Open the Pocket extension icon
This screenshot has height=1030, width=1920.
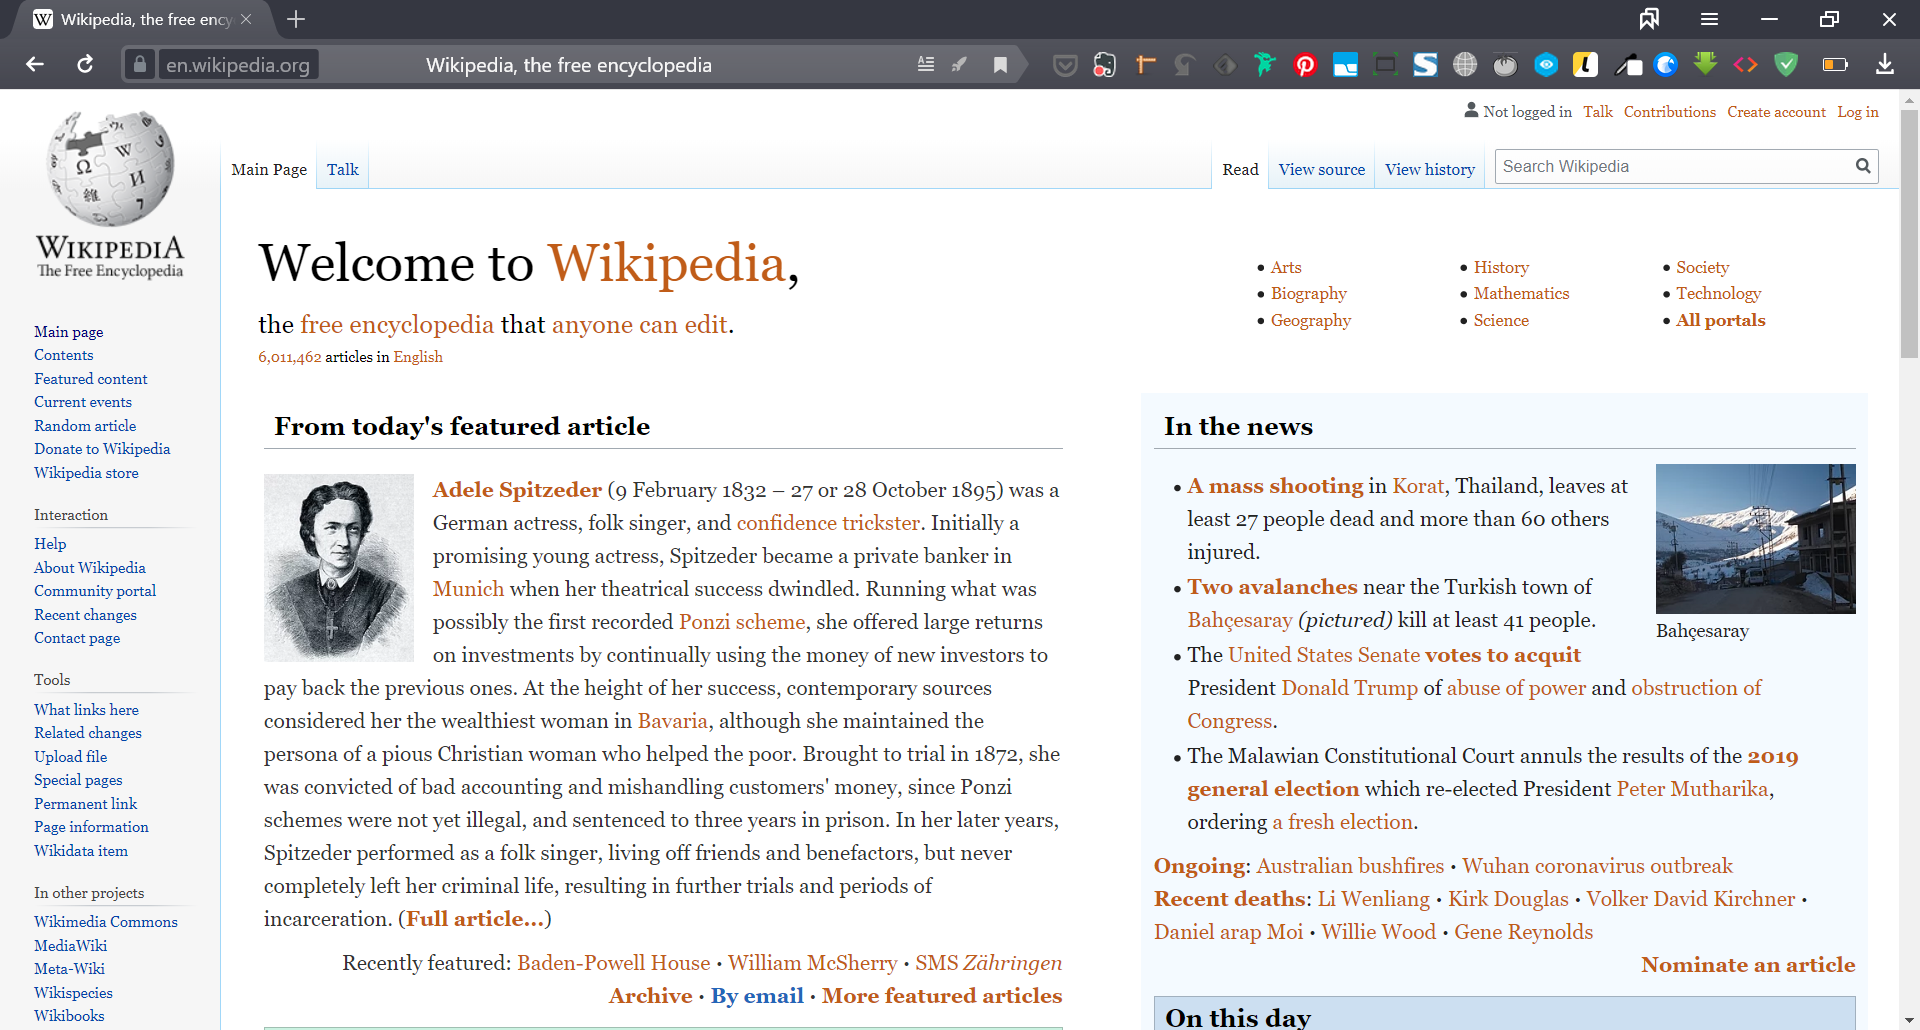[x=1065, y=65]
